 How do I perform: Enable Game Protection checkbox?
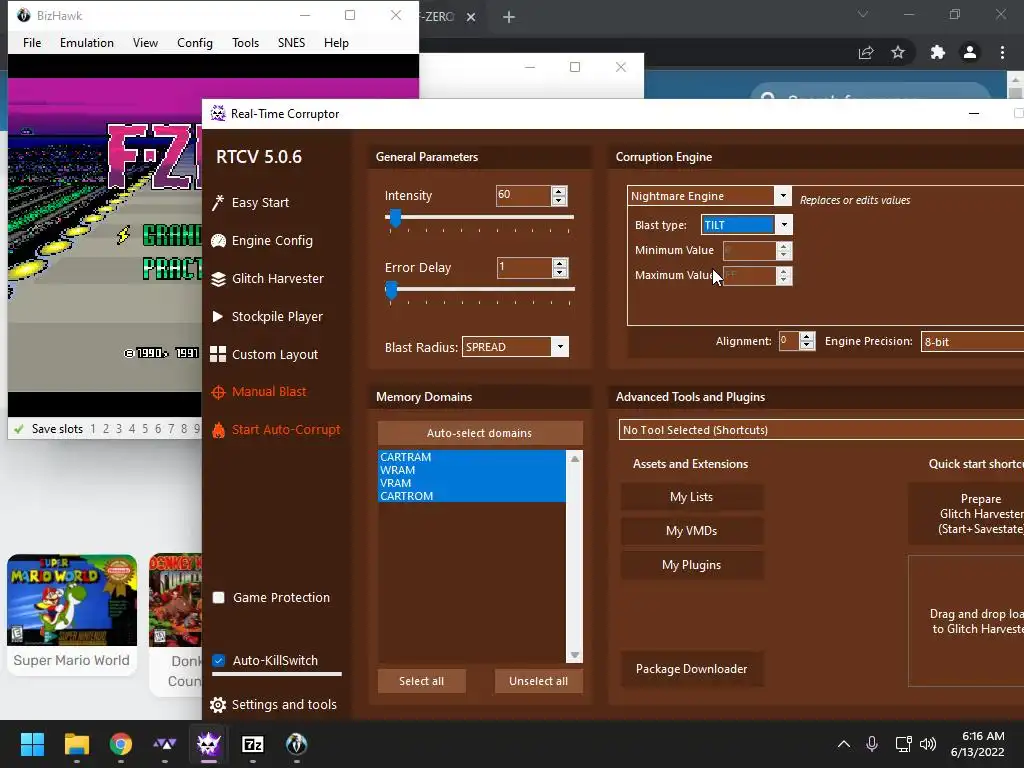(x=219, y=598)
